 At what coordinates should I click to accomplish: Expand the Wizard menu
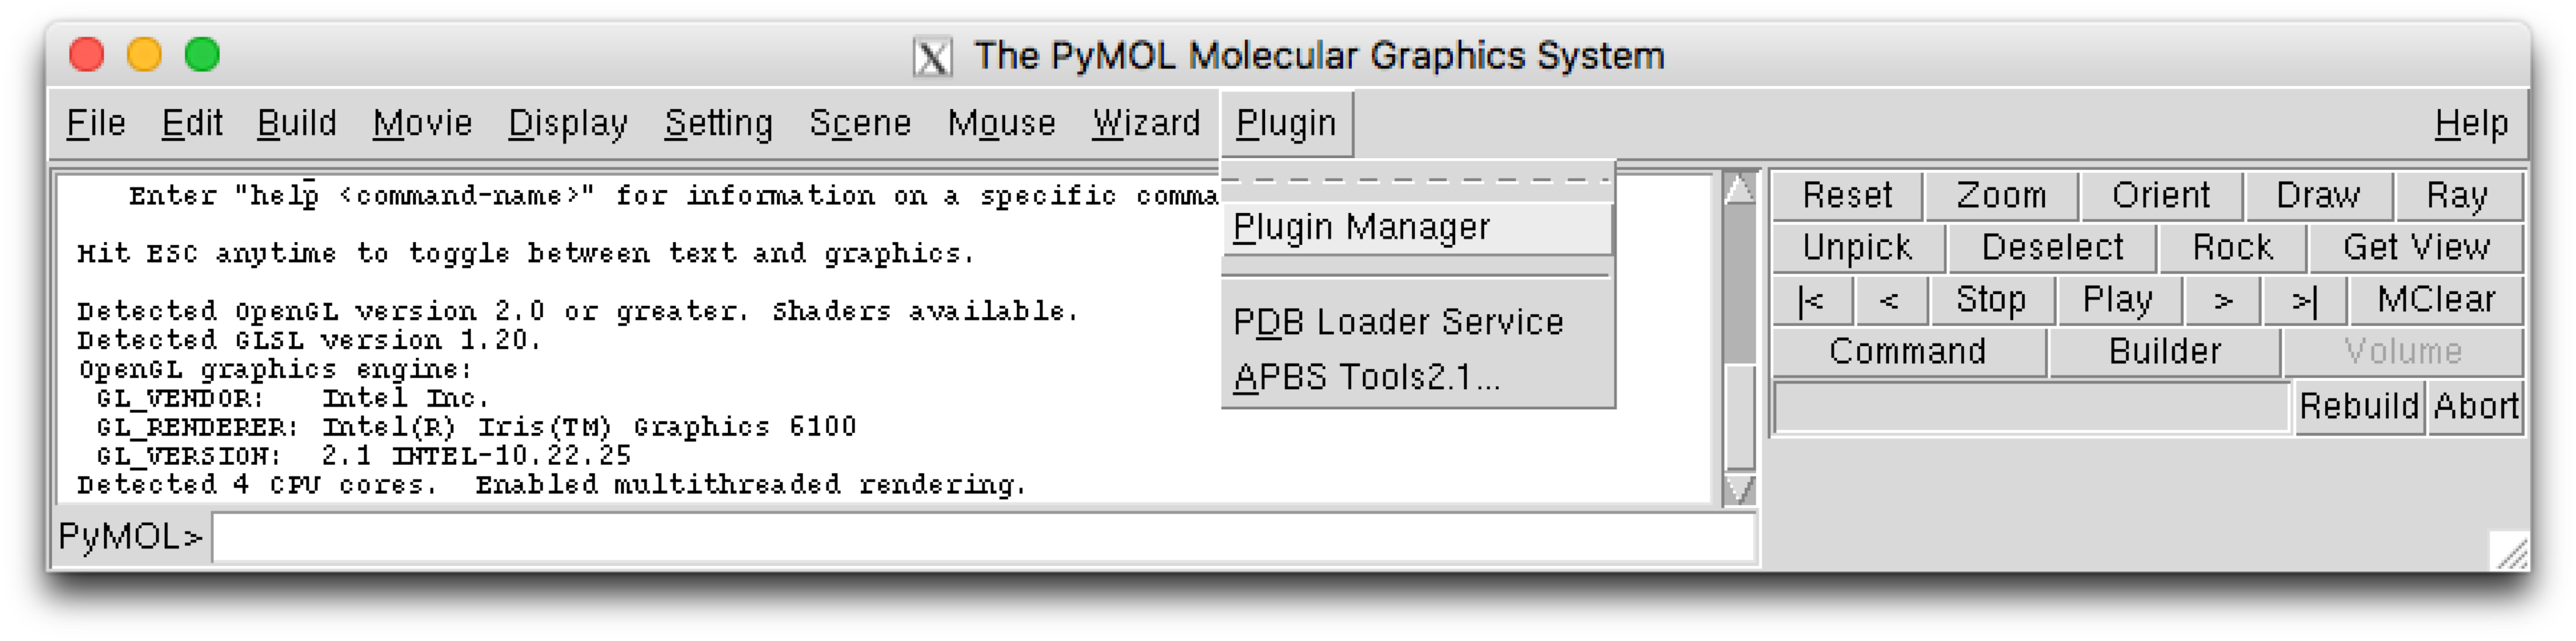(x=1145, y=124)
